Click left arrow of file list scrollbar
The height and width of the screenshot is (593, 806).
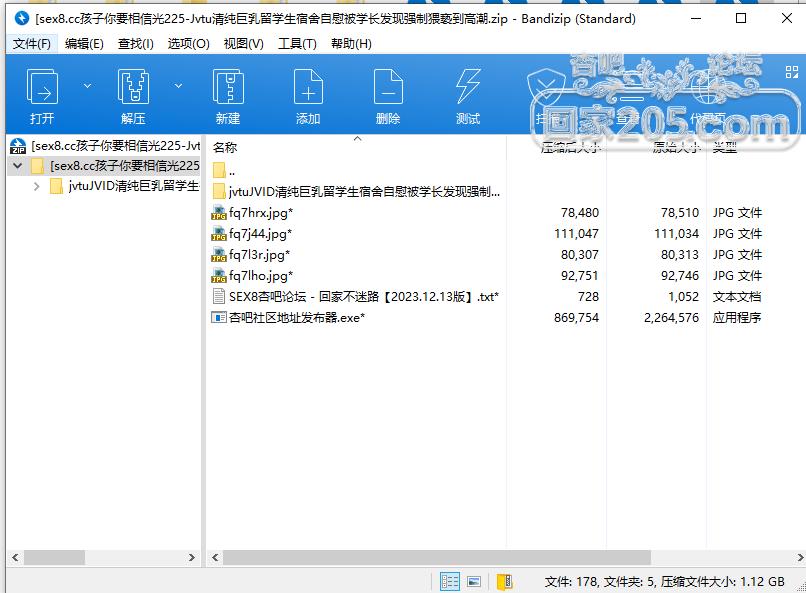pyautogui.click(x=215, y=558)
